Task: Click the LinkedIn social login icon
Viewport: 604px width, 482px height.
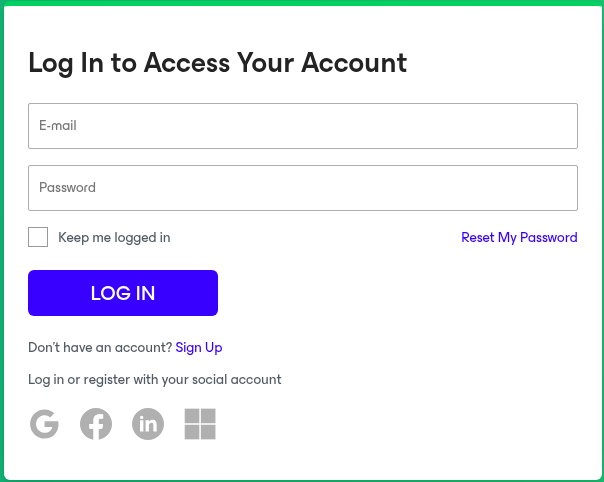Action: point(148,424)
